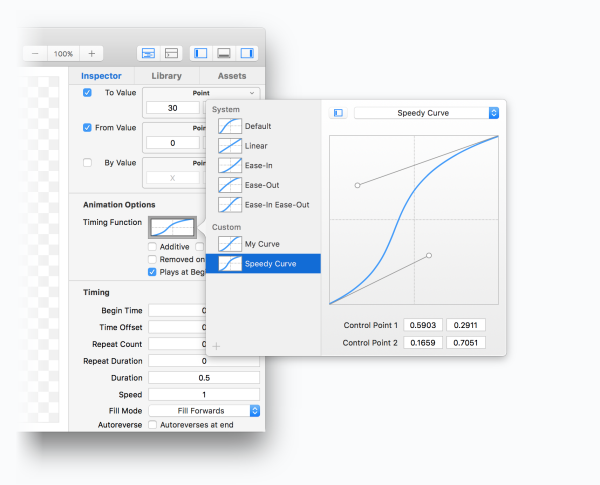Click the zoom out minus button
Screen dimensions: 600x485
click(x=35, y=53)
